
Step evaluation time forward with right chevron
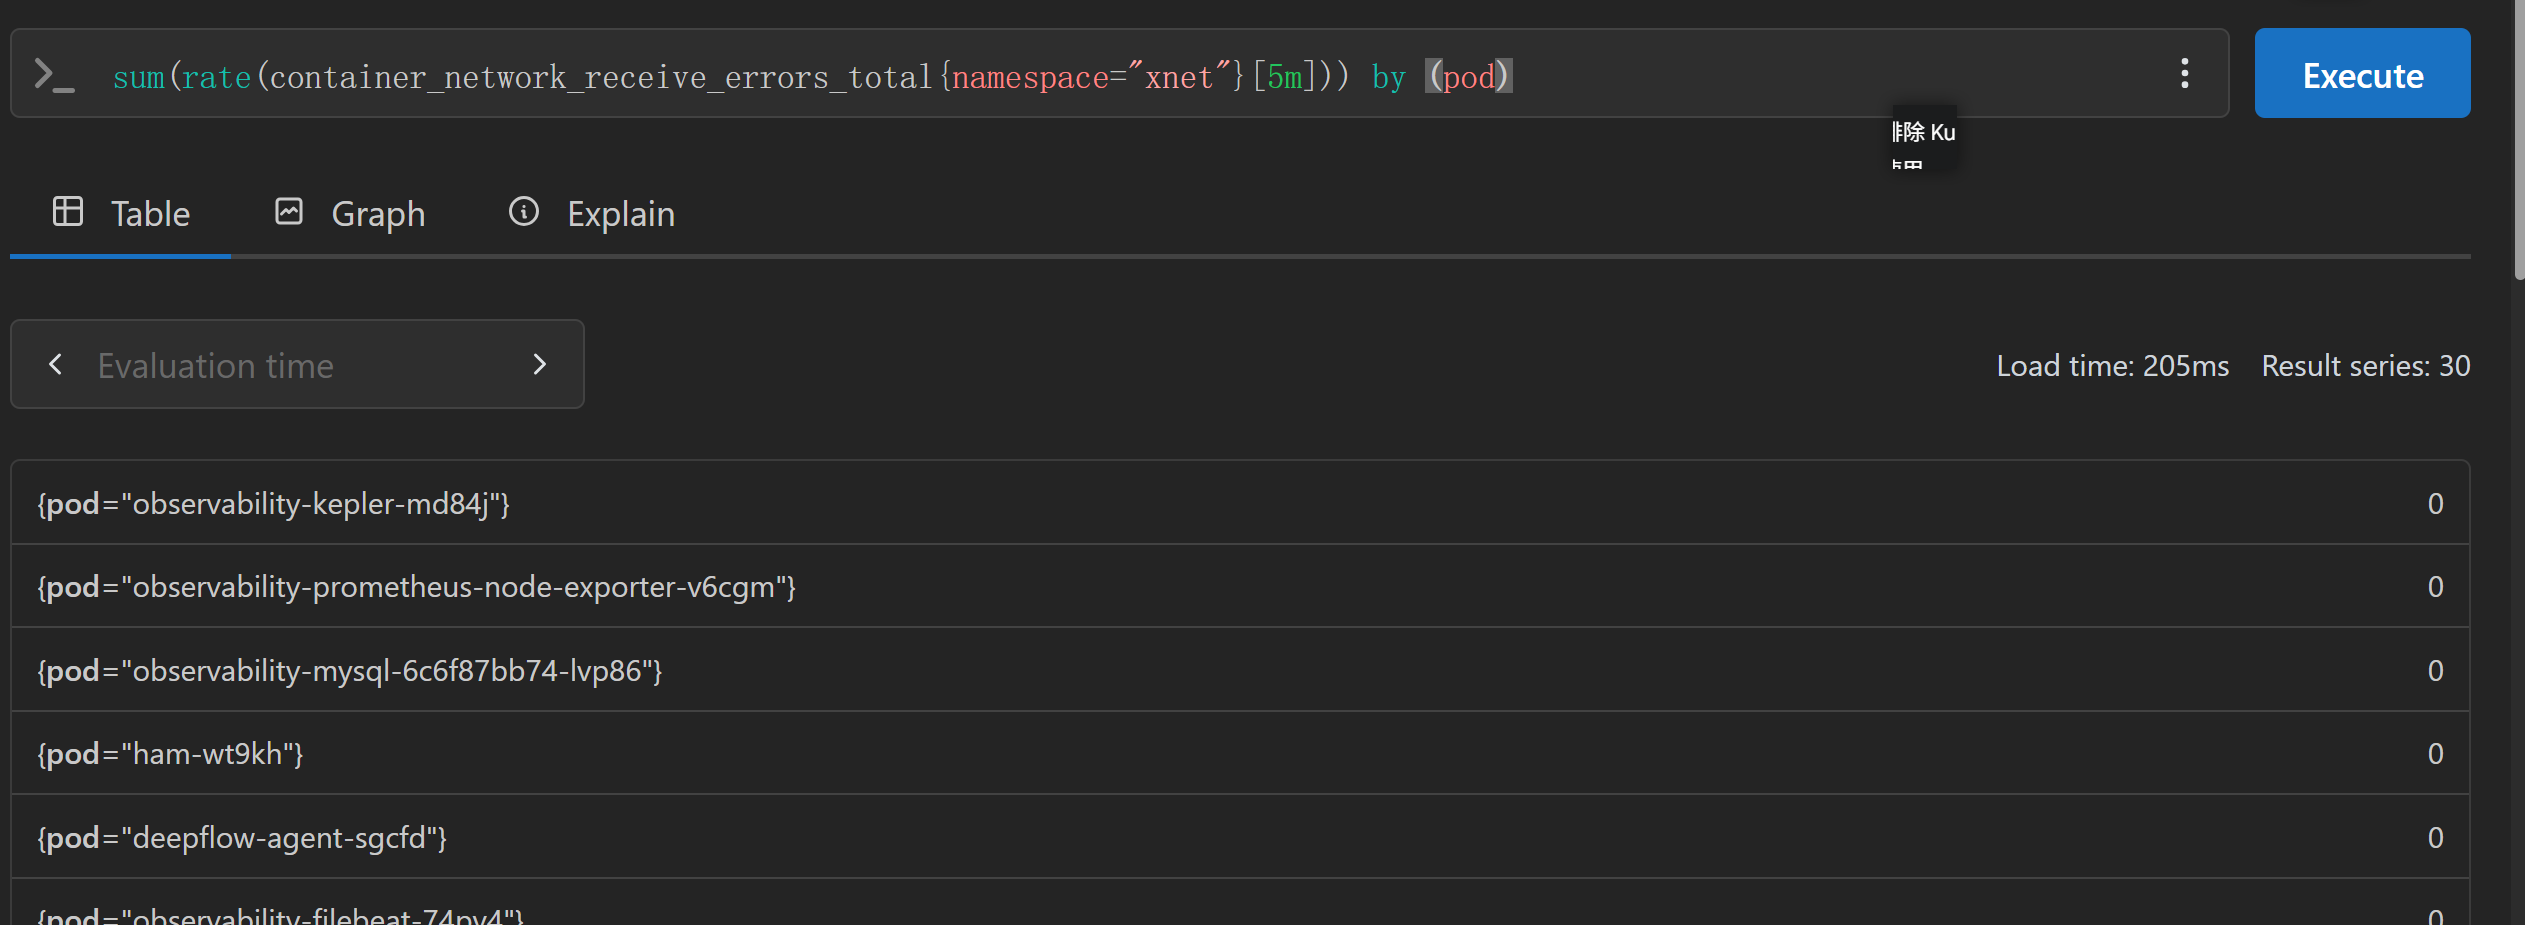(x=540, y=364)
